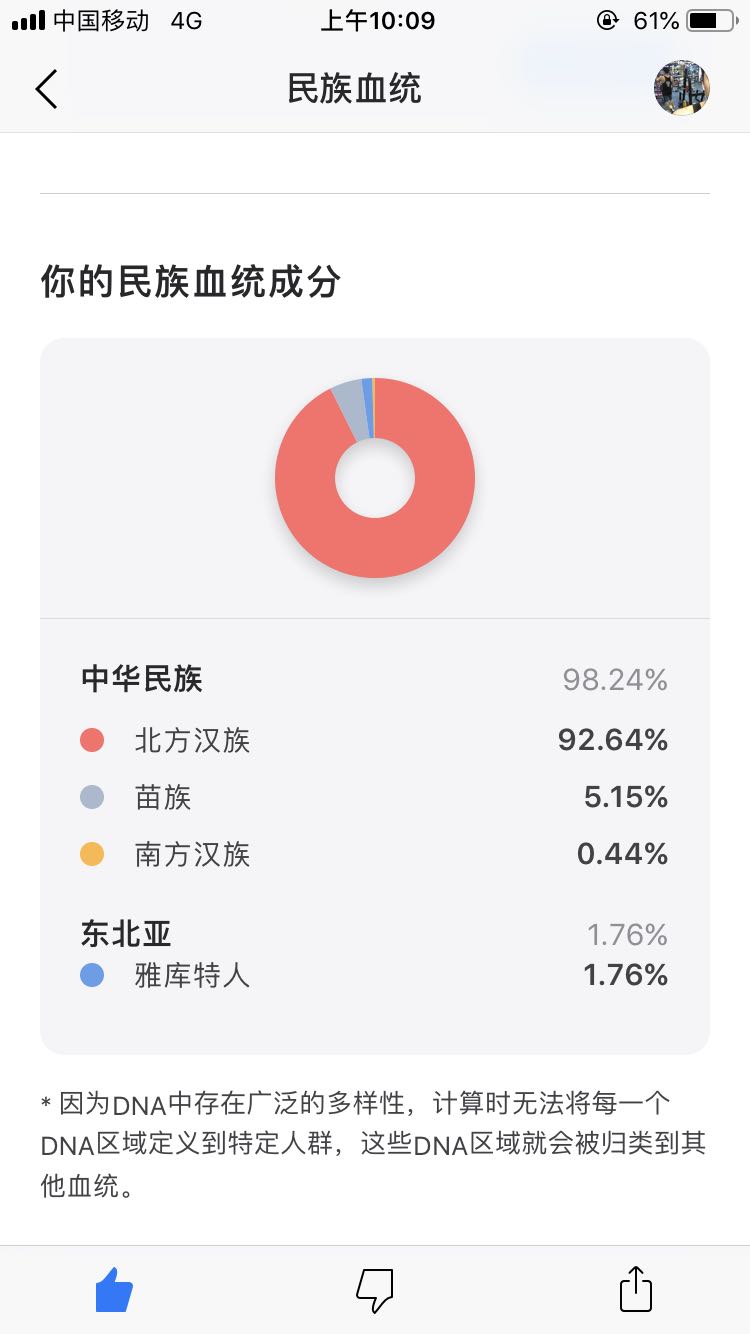Tap the blue thumbs-up like icon
Image resolution: width=750 pixels, height=1334 pixels.
(x=114, y=1289)
